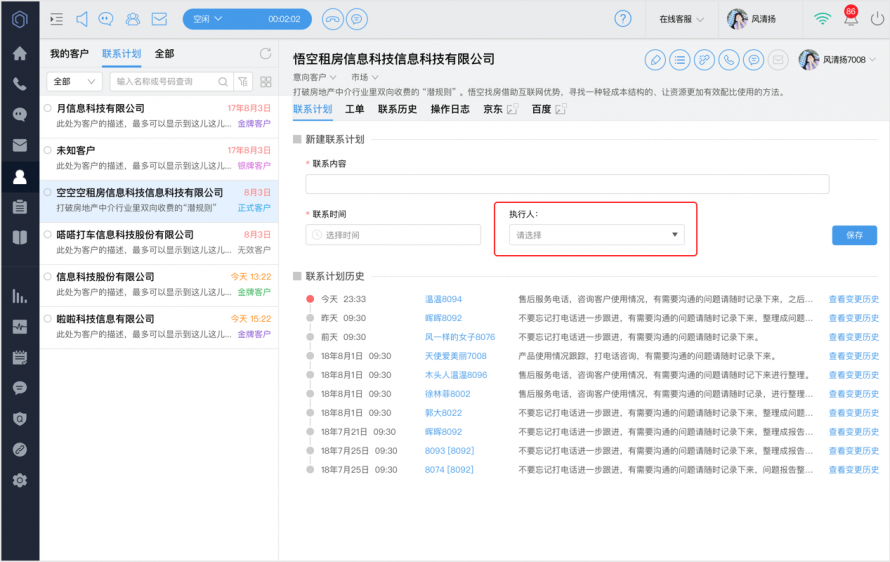Expand the 意向客户 dropdown
Viewport: 890px width, 562px height.
point(314,77)
